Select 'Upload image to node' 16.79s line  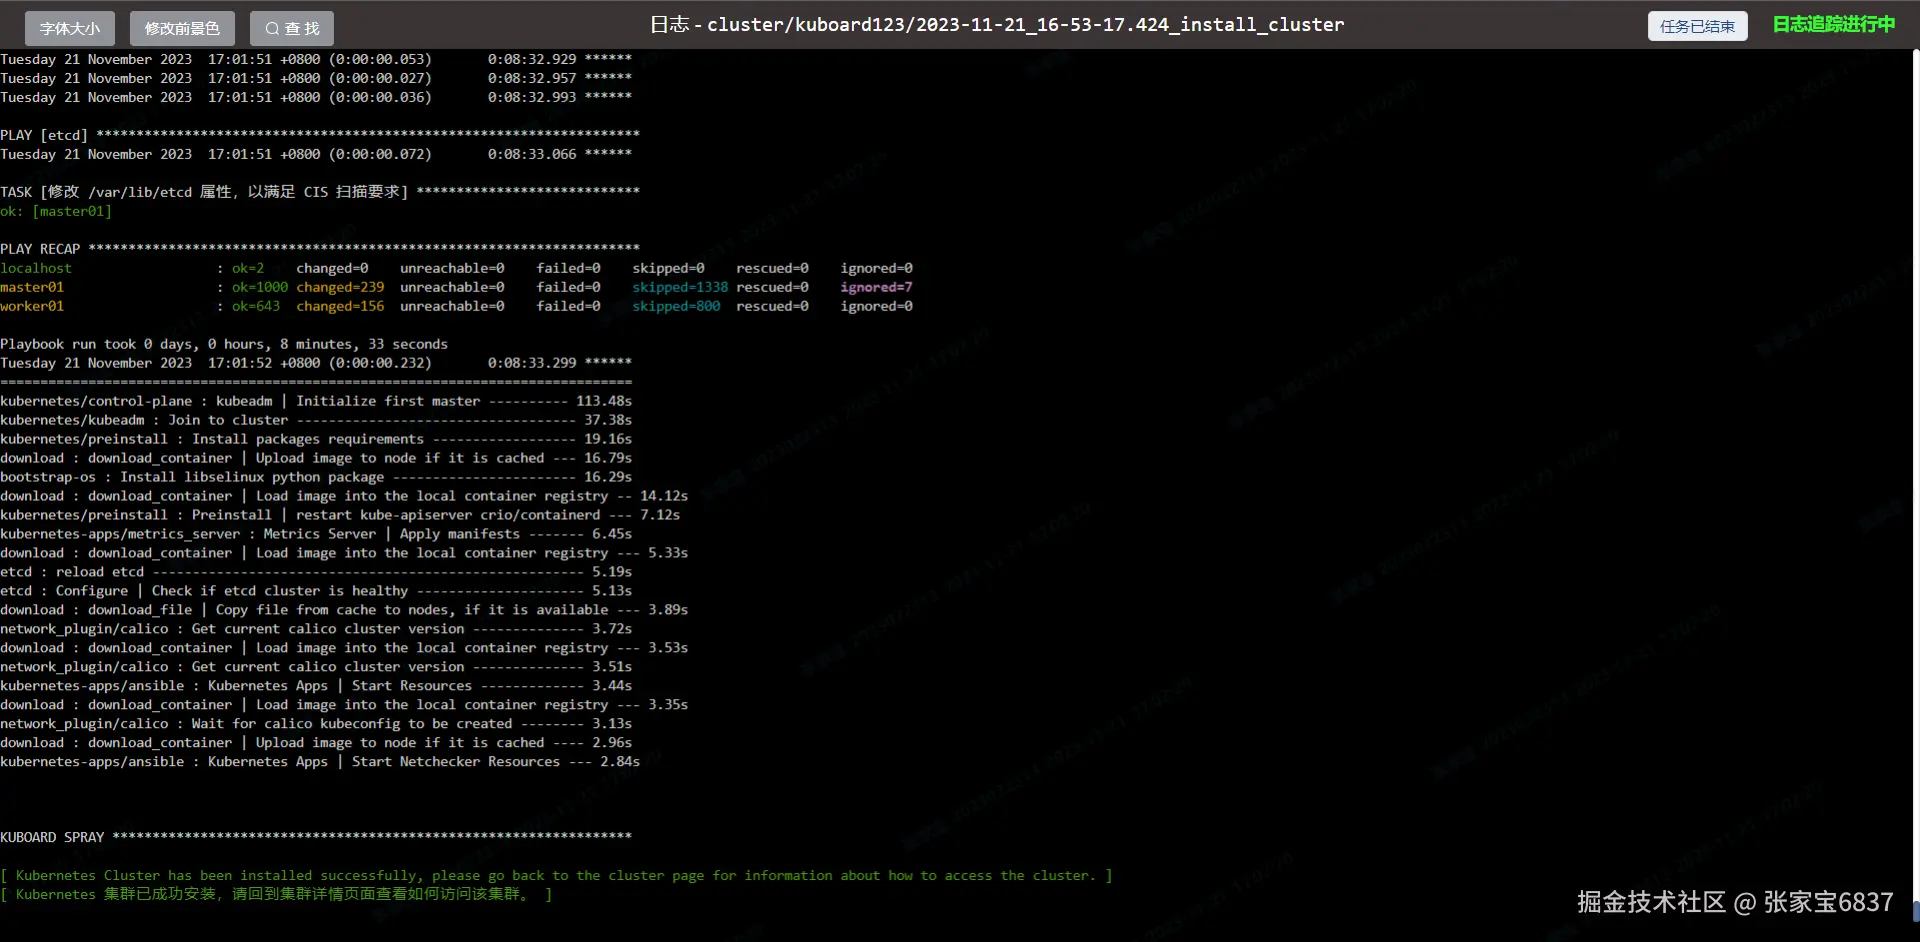[x=316, y=458]
